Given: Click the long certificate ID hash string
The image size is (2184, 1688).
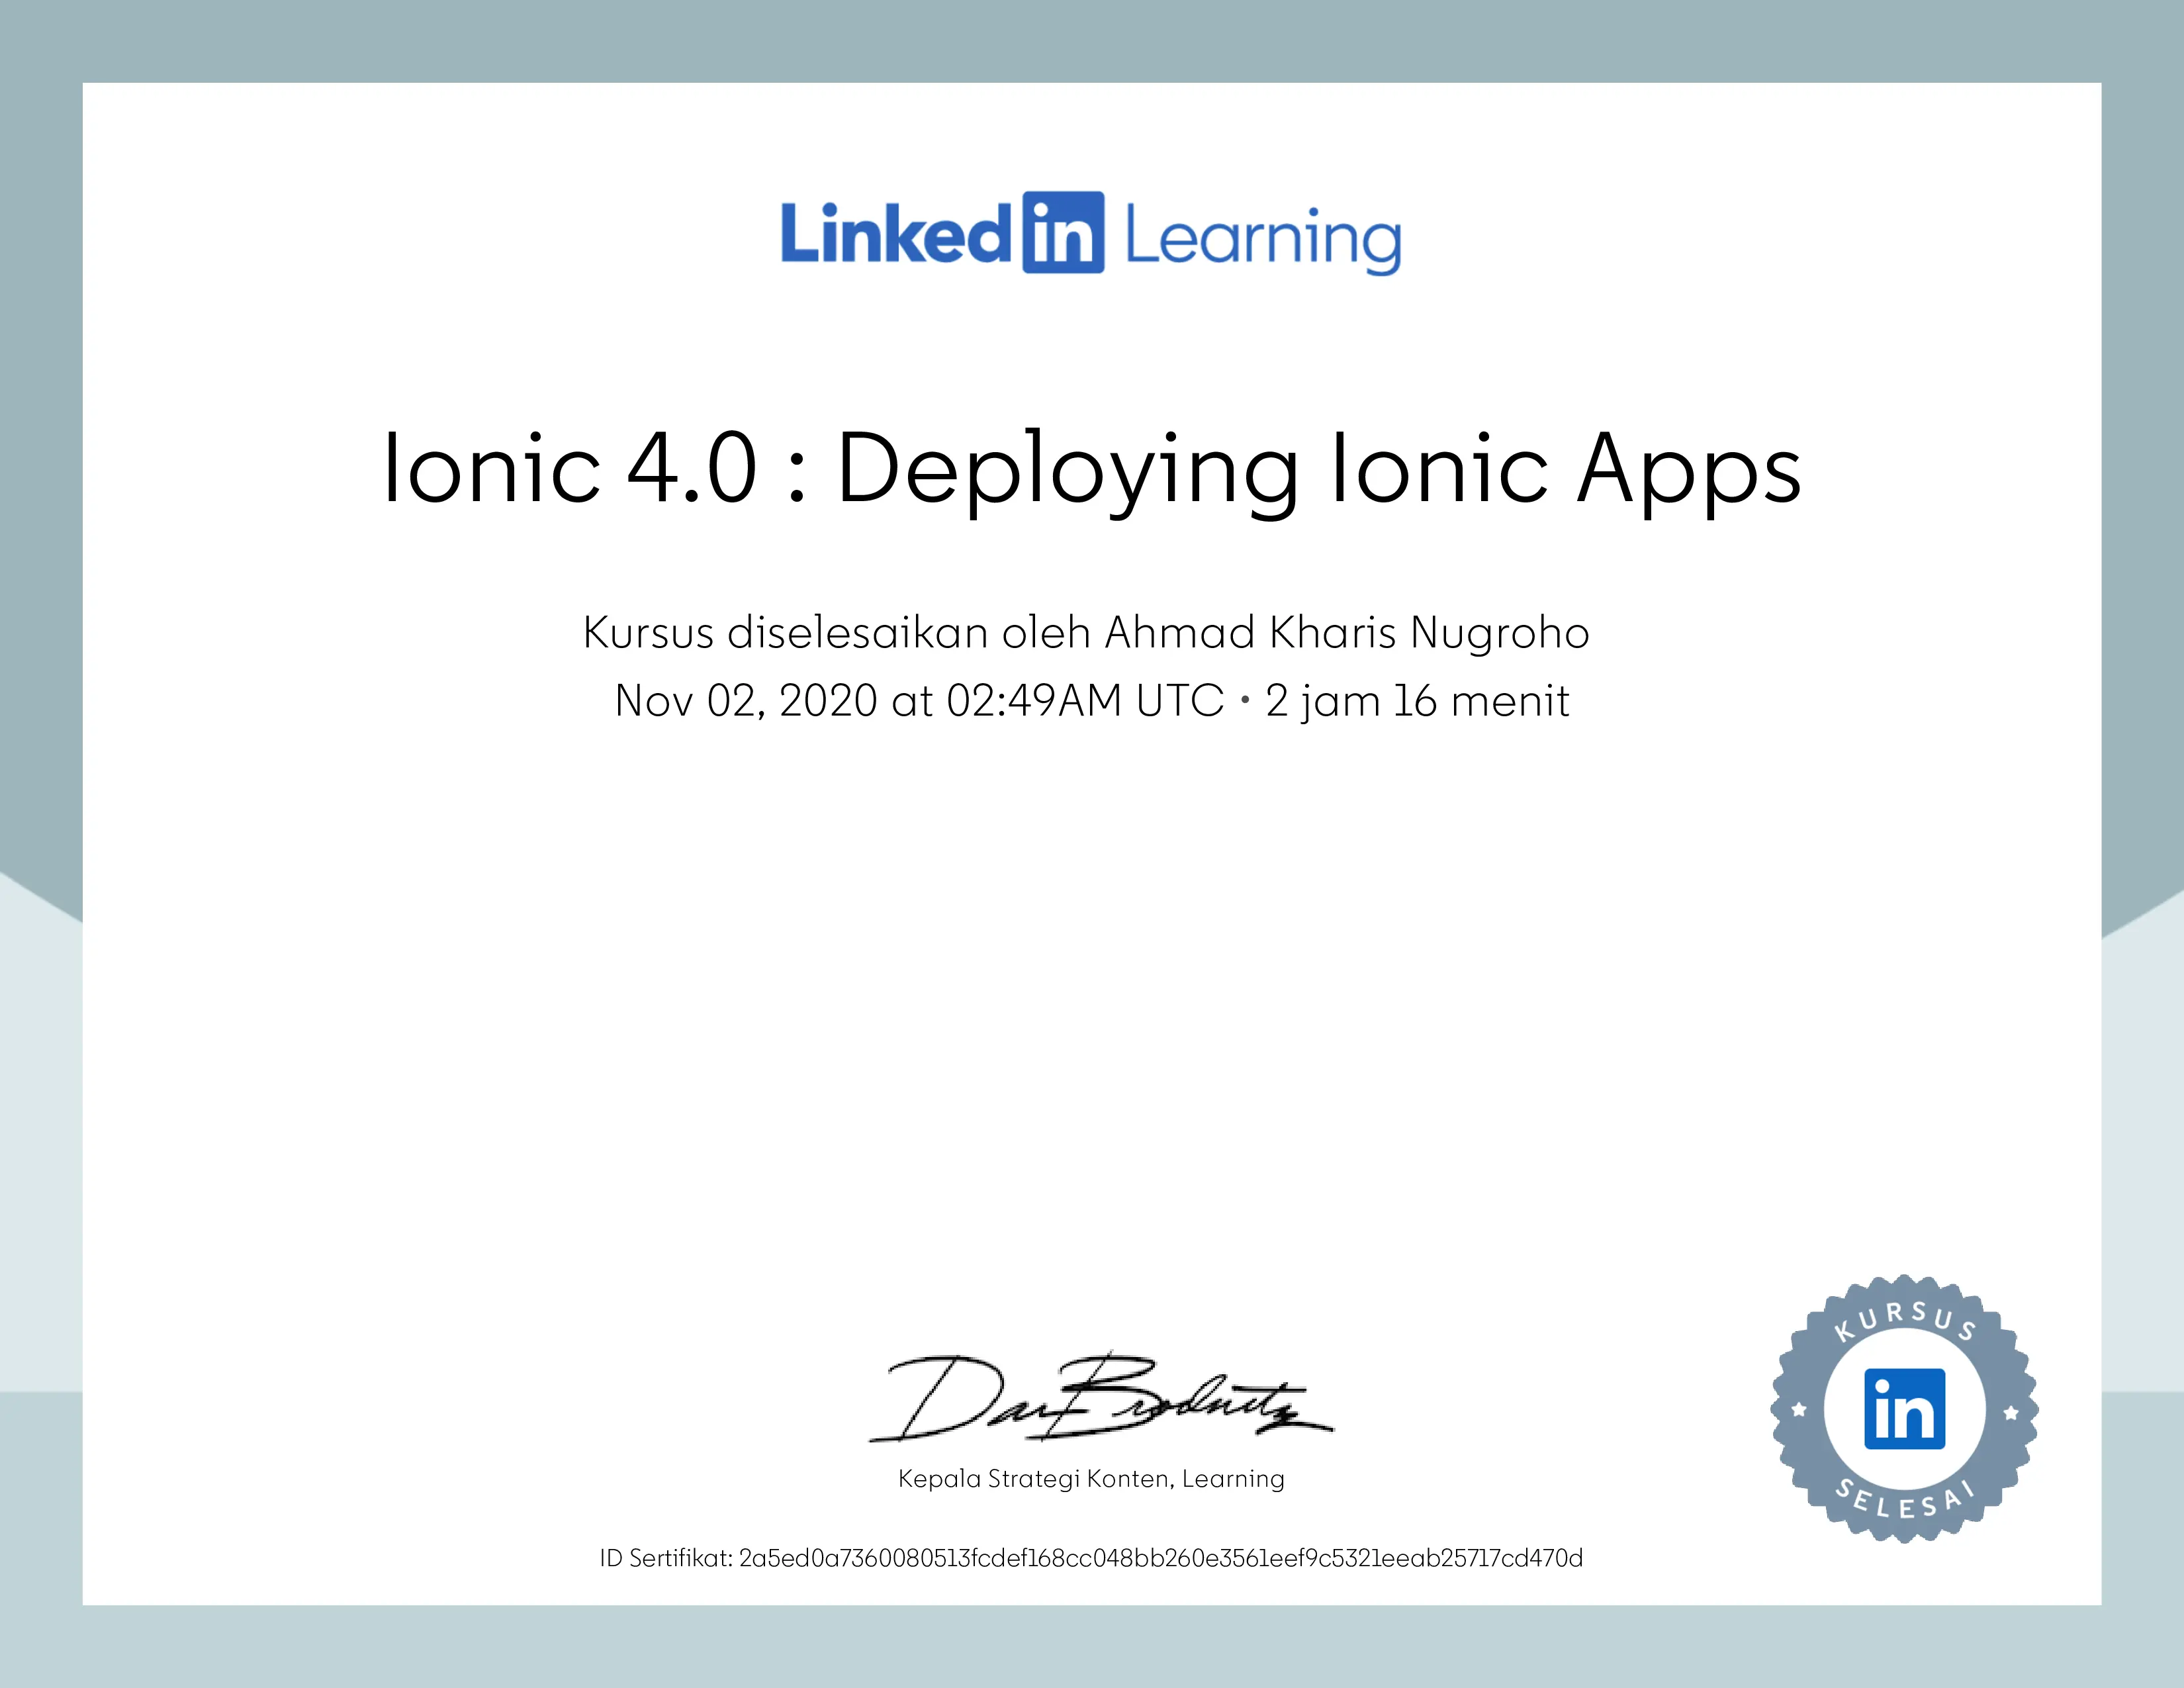Looking at the screenshot, I should [x=1160, y=1558].
